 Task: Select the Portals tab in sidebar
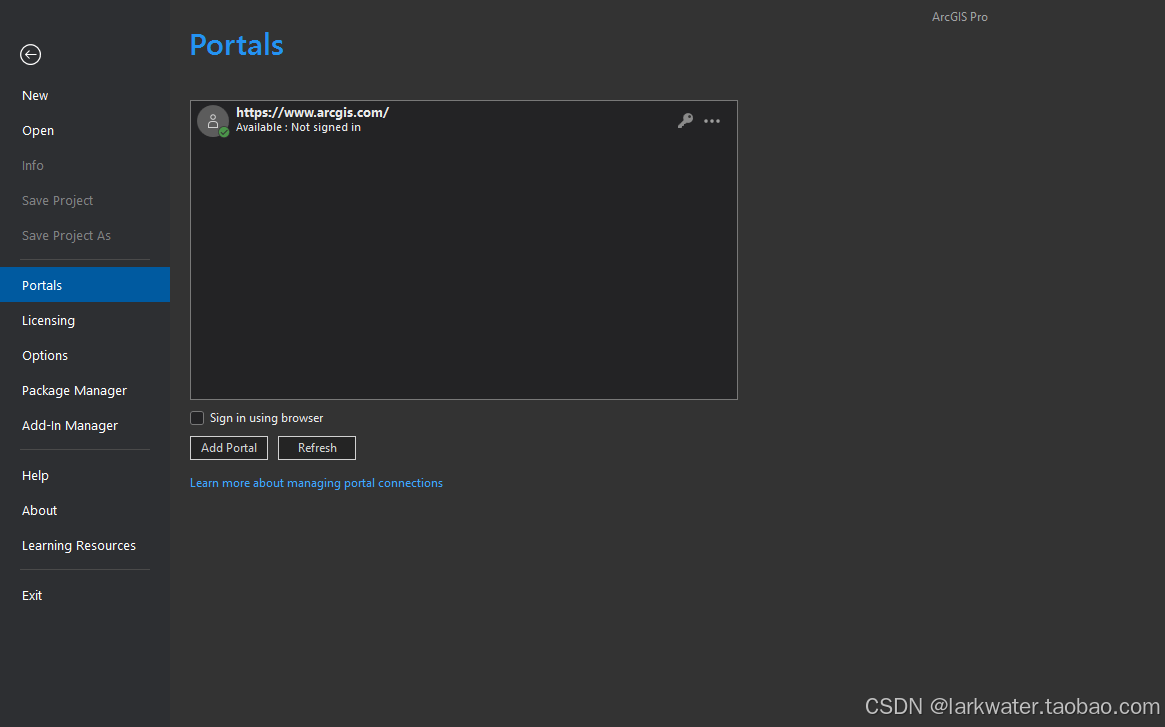85,285
